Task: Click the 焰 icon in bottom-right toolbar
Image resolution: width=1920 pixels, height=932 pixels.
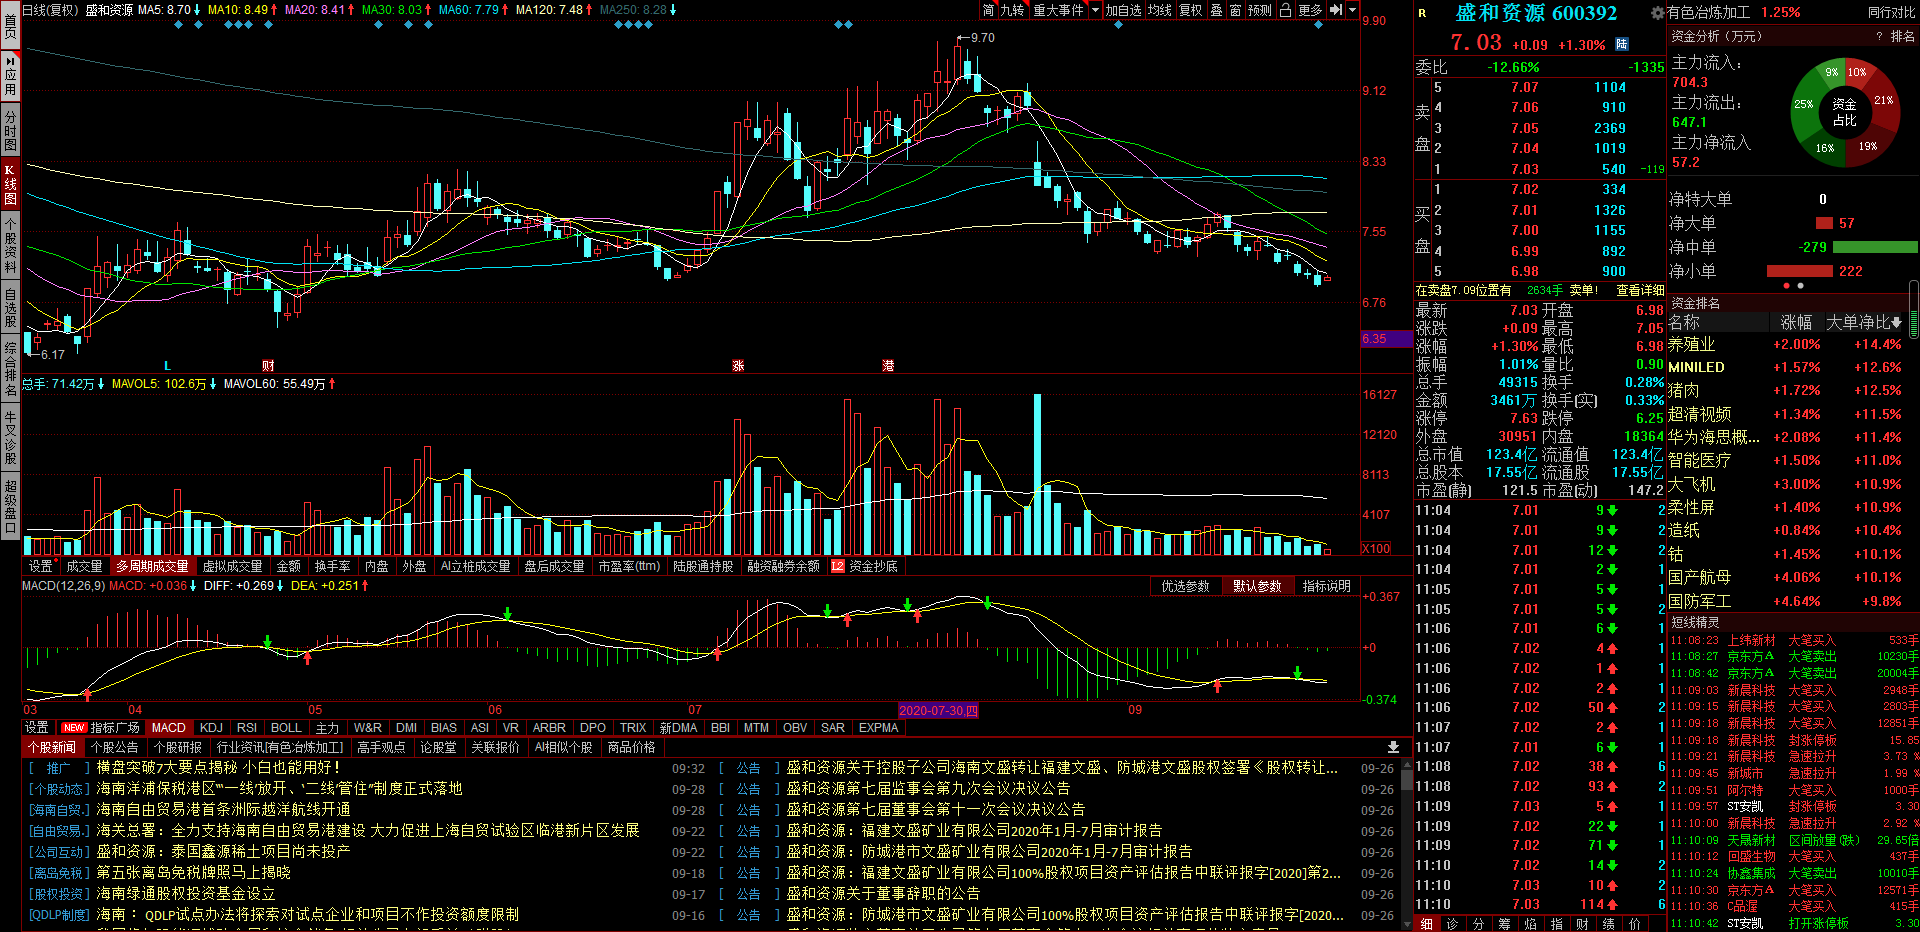Action: [1531, 924]
